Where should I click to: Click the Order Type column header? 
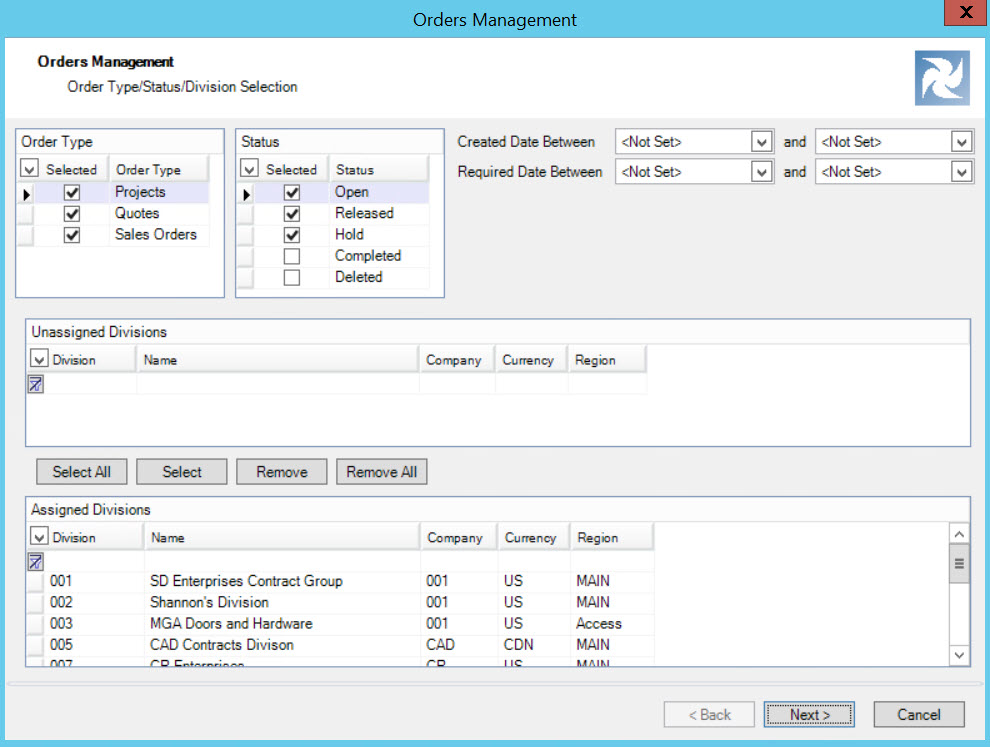tap(158, 169)
